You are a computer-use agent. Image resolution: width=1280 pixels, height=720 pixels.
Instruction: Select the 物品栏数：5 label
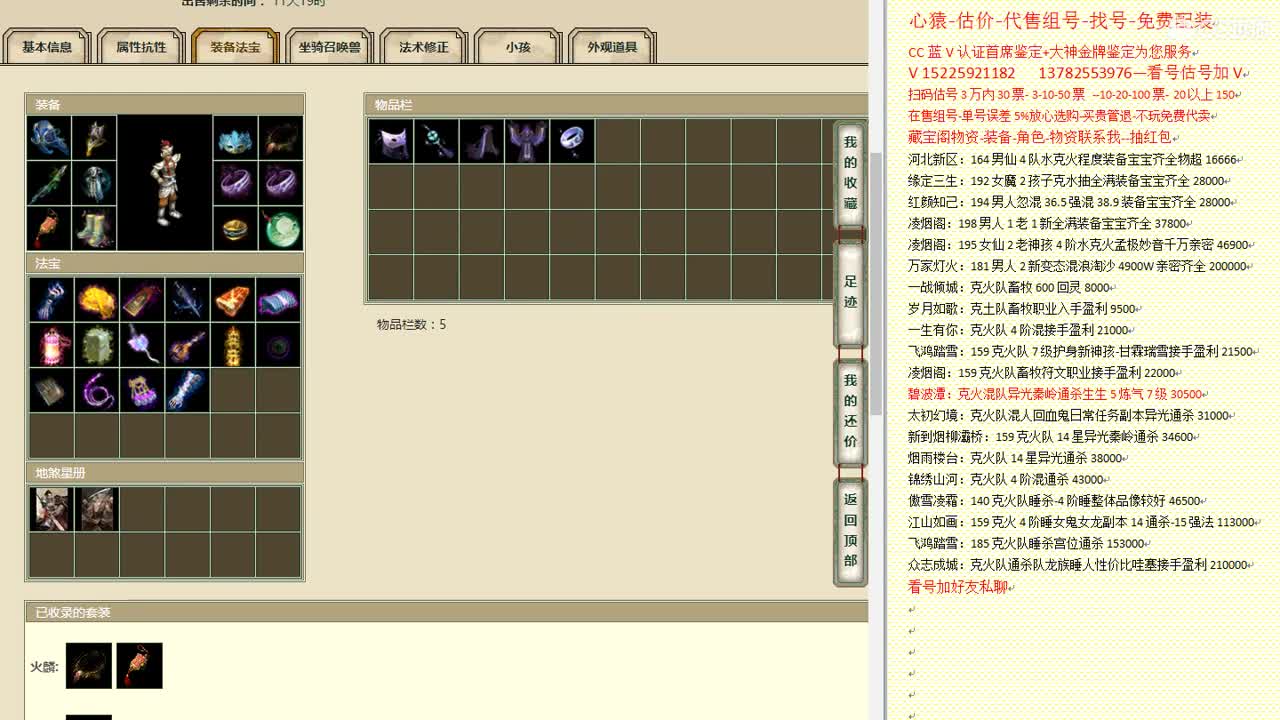[411, 324]
